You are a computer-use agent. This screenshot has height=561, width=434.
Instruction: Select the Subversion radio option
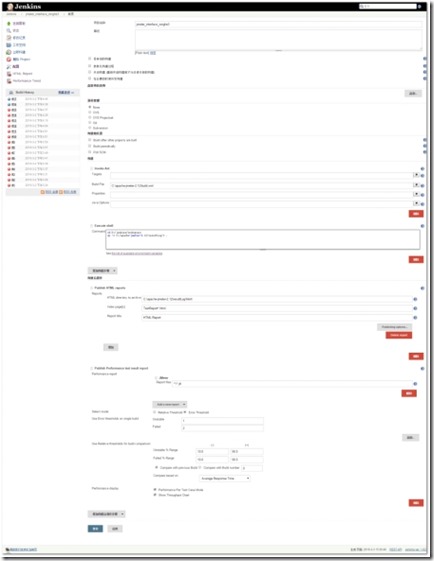(90, 127)
